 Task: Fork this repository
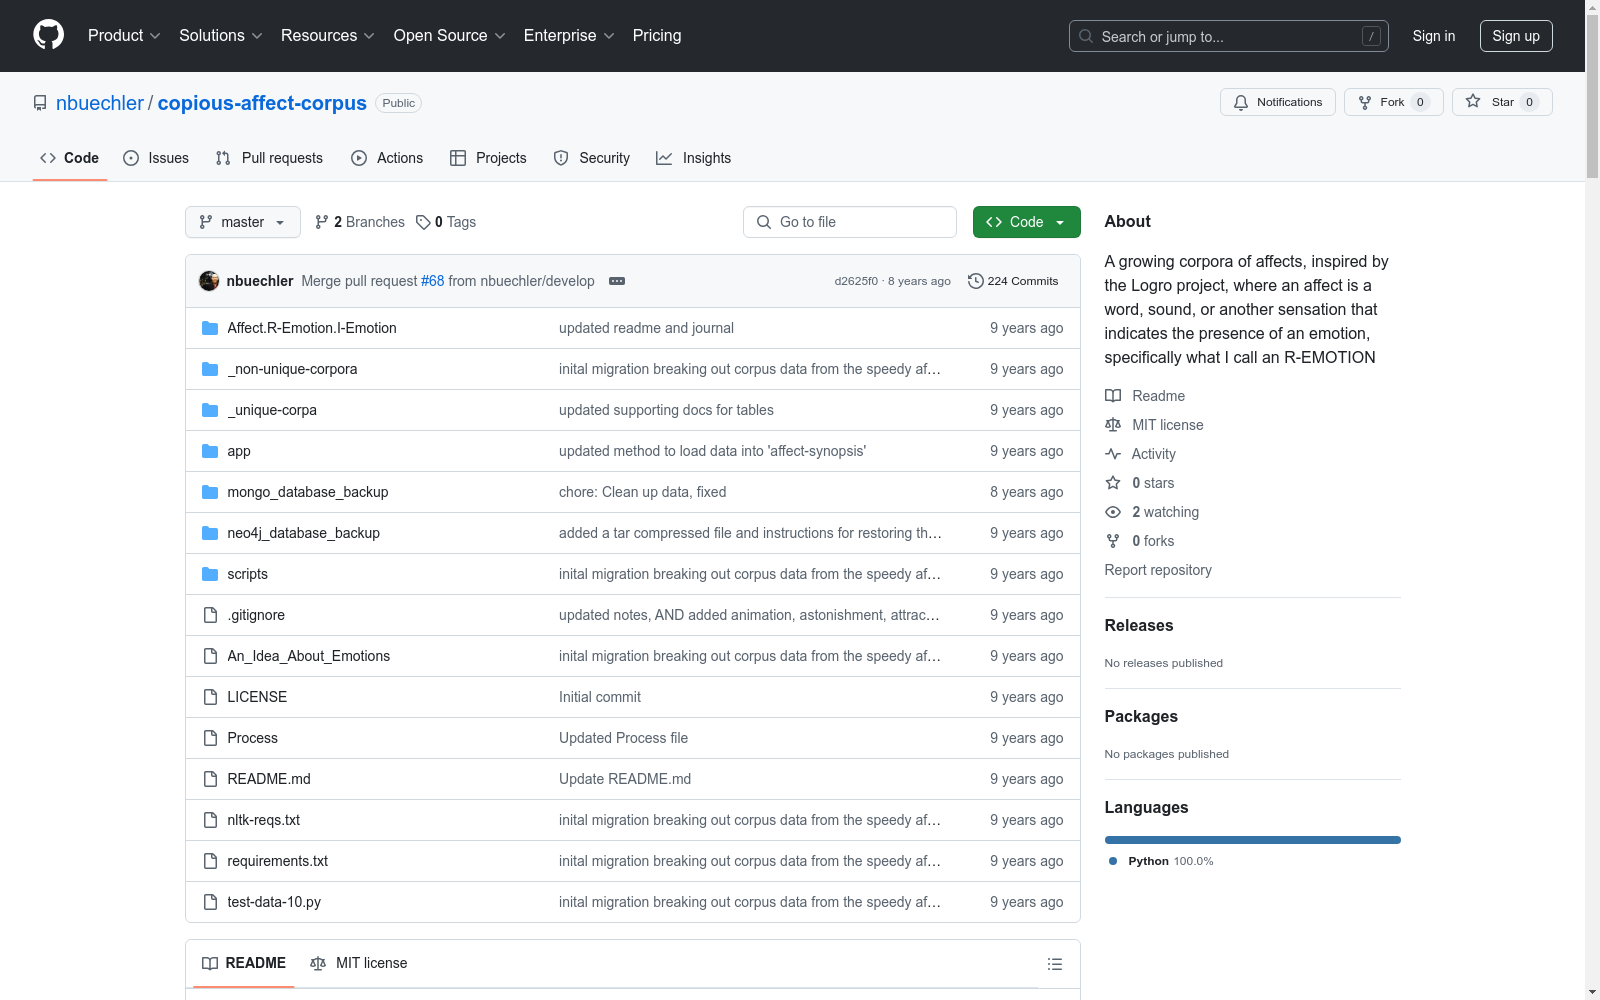point(1394,102)
